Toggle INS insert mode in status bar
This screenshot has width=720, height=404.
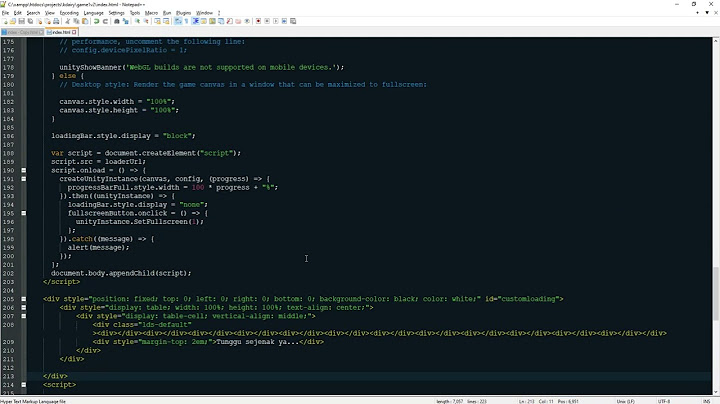click(707, 401)
